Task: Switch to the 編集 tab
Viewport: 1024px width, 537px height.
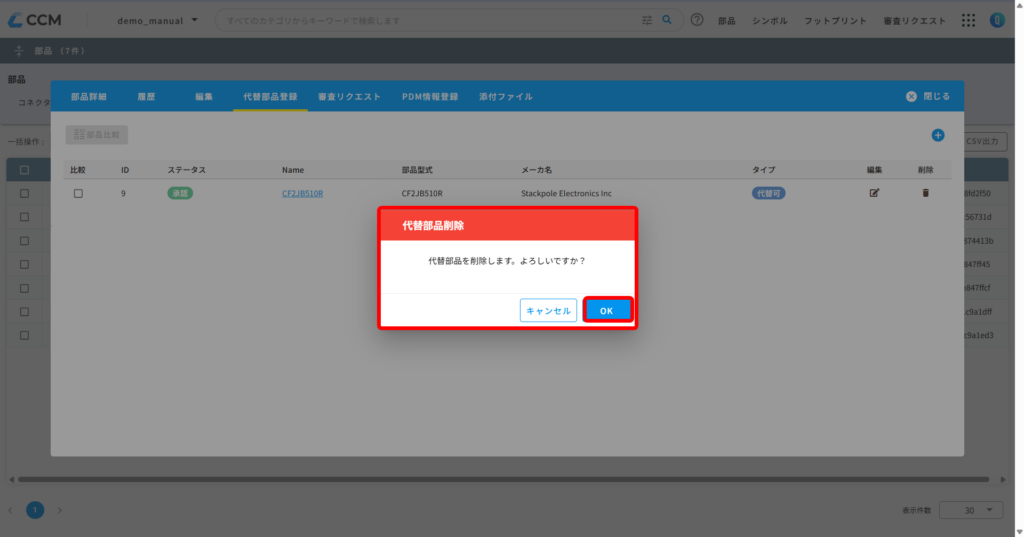Action: pos(204,97)
